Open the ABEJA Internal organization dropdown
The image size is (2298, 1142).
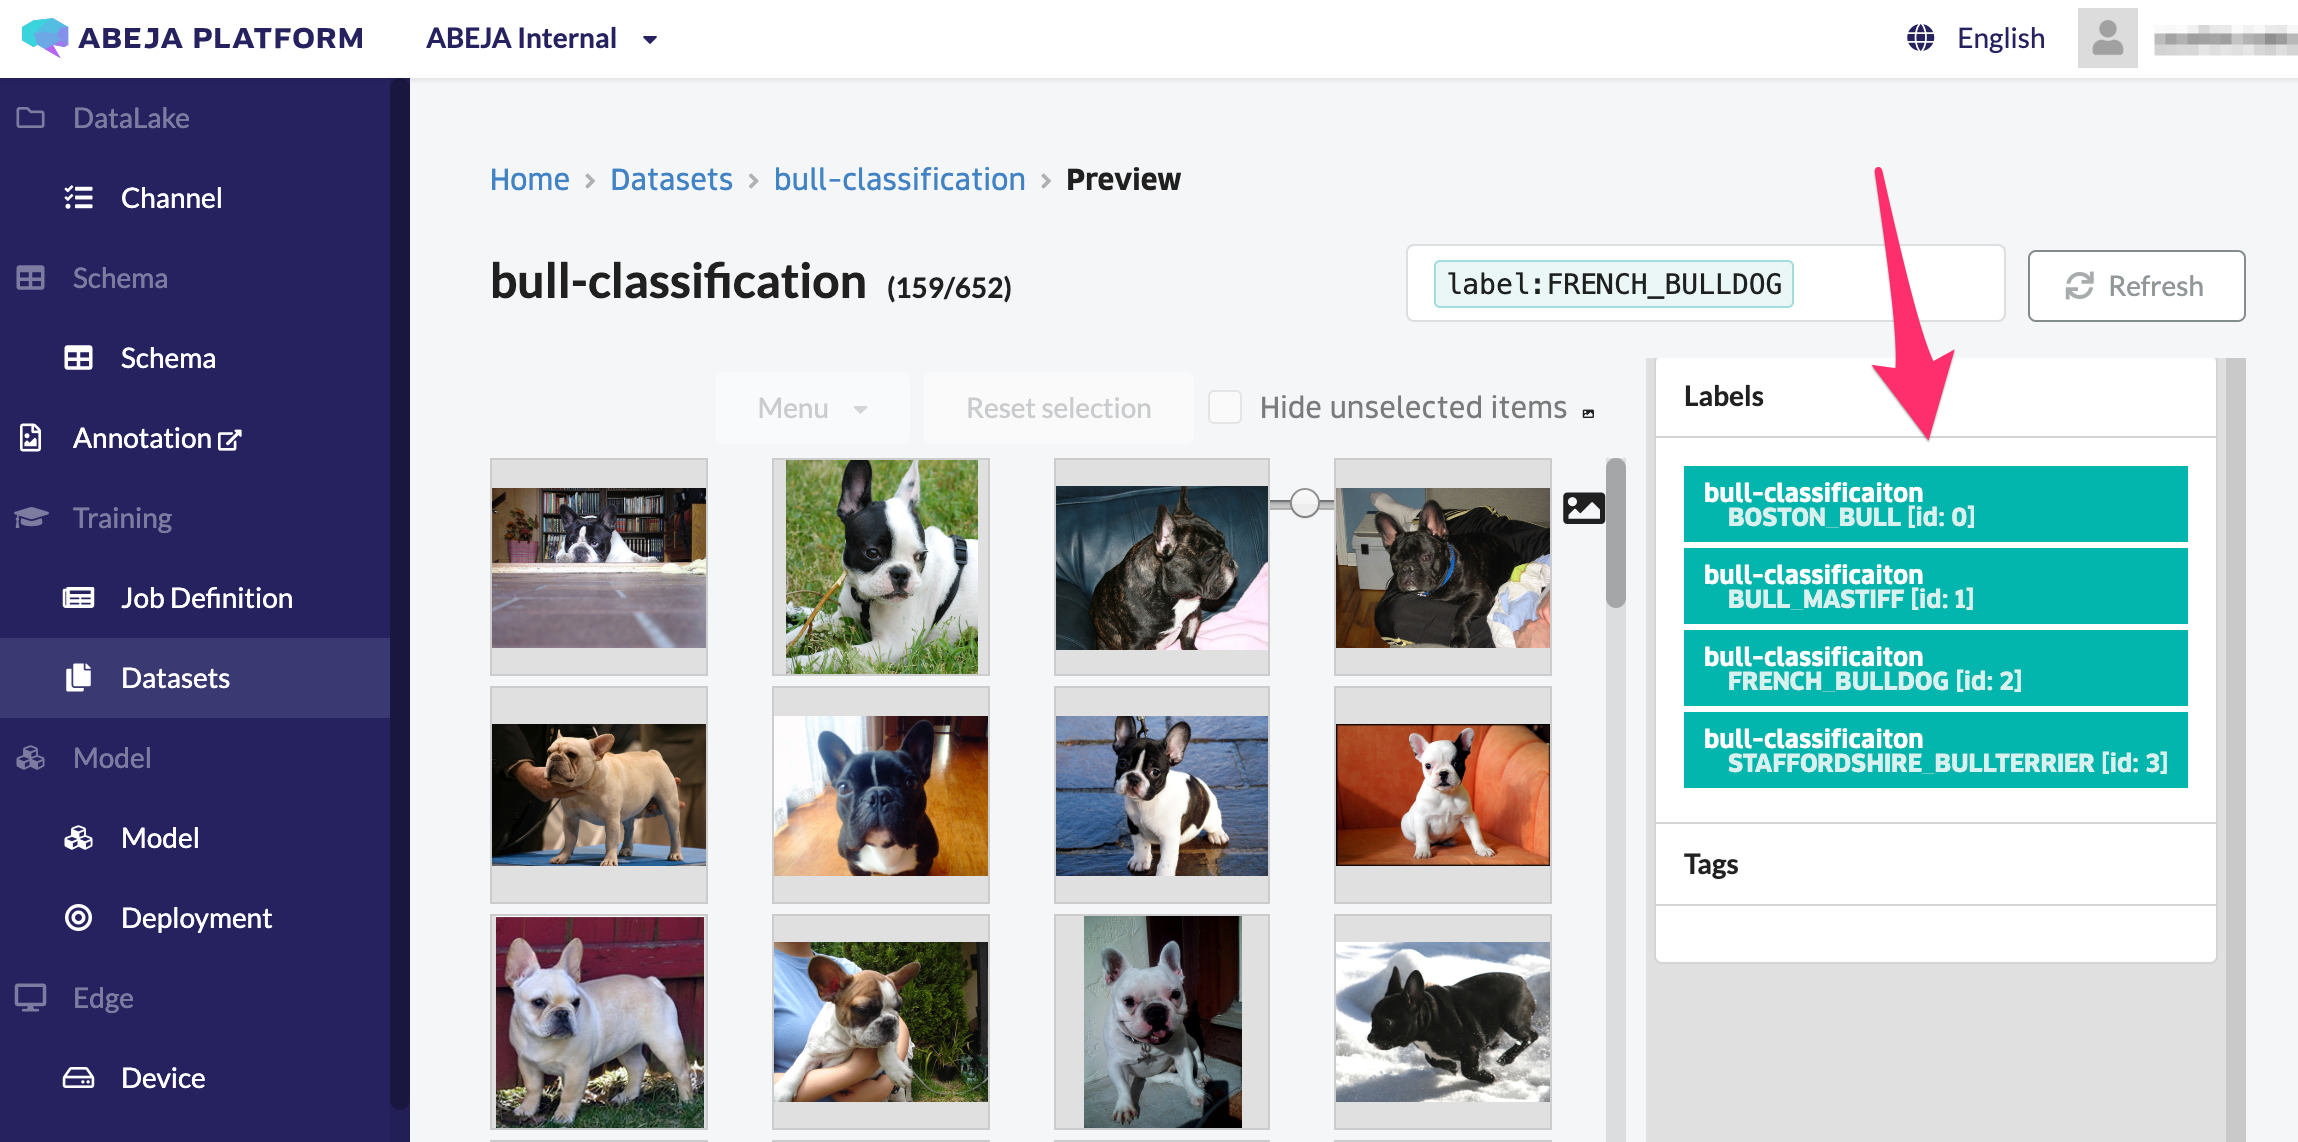[x=542, y=38]
